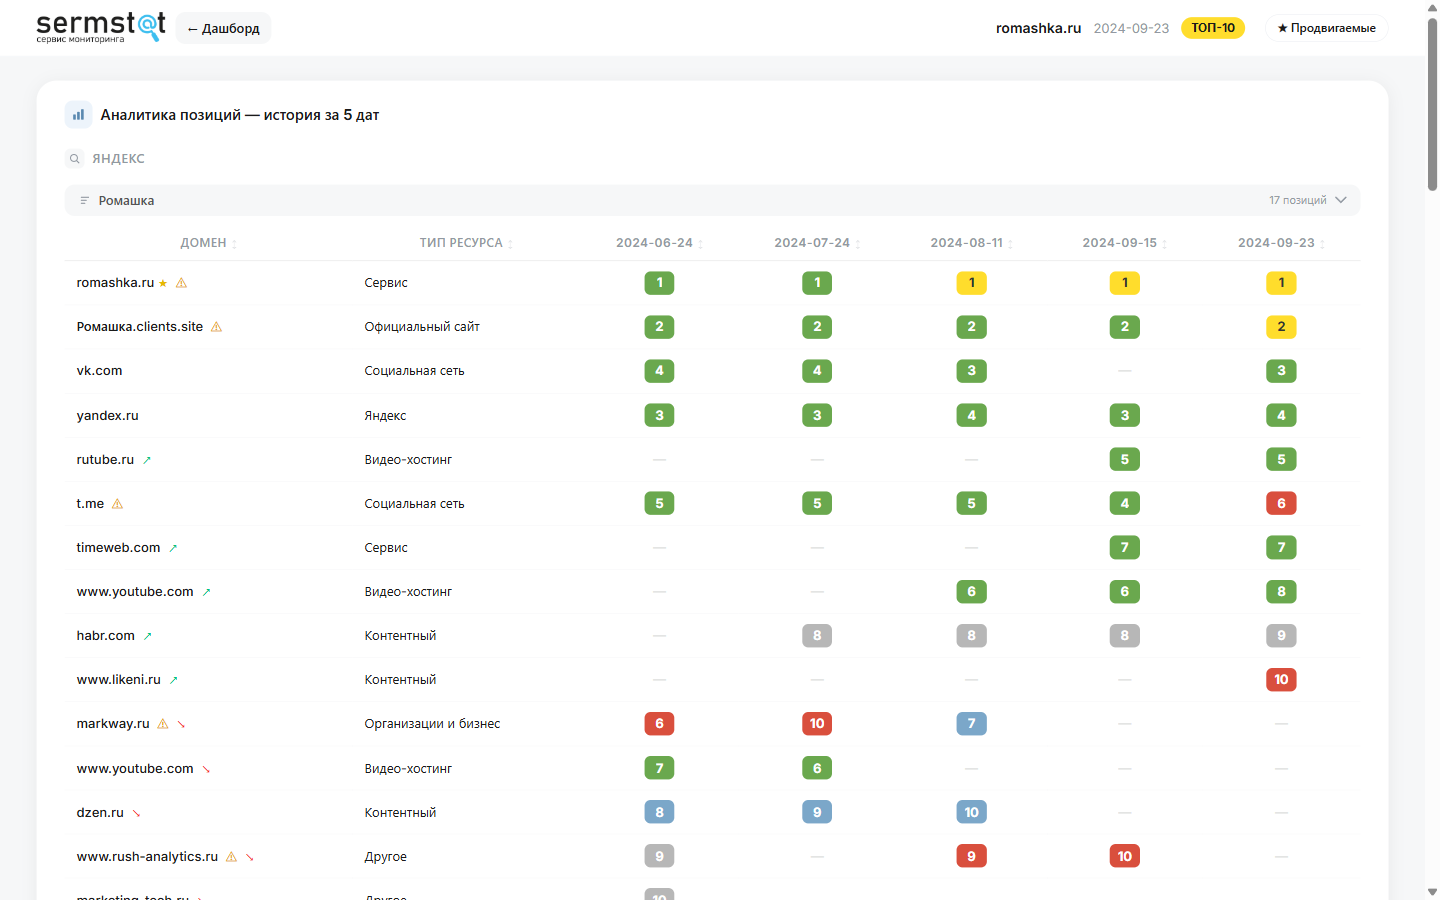Click the warning icon beside www.rush-analytics.ru
The width and height of the screenshot is (1440, 900).
point(232,857)
